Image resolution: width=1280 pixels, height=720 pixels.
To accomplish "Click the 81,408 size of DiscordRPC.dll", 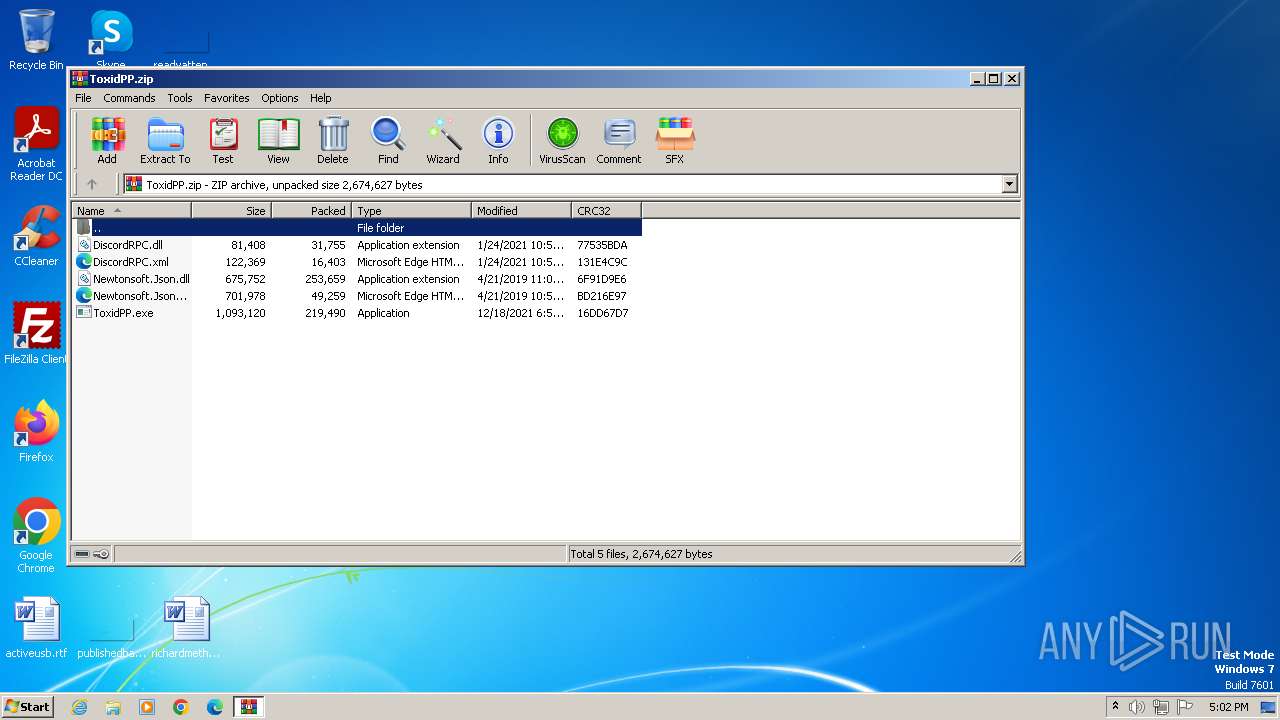I will point(248,245).
